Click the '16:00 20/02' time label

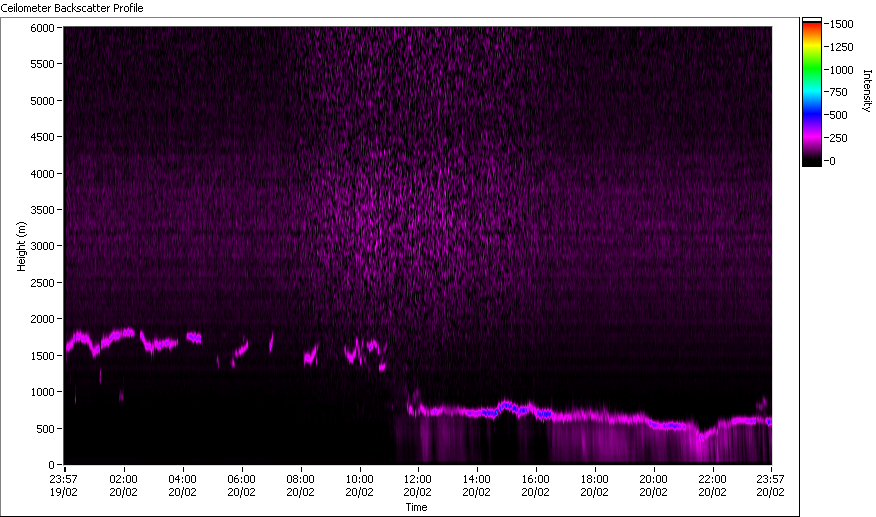coord(536,485)
